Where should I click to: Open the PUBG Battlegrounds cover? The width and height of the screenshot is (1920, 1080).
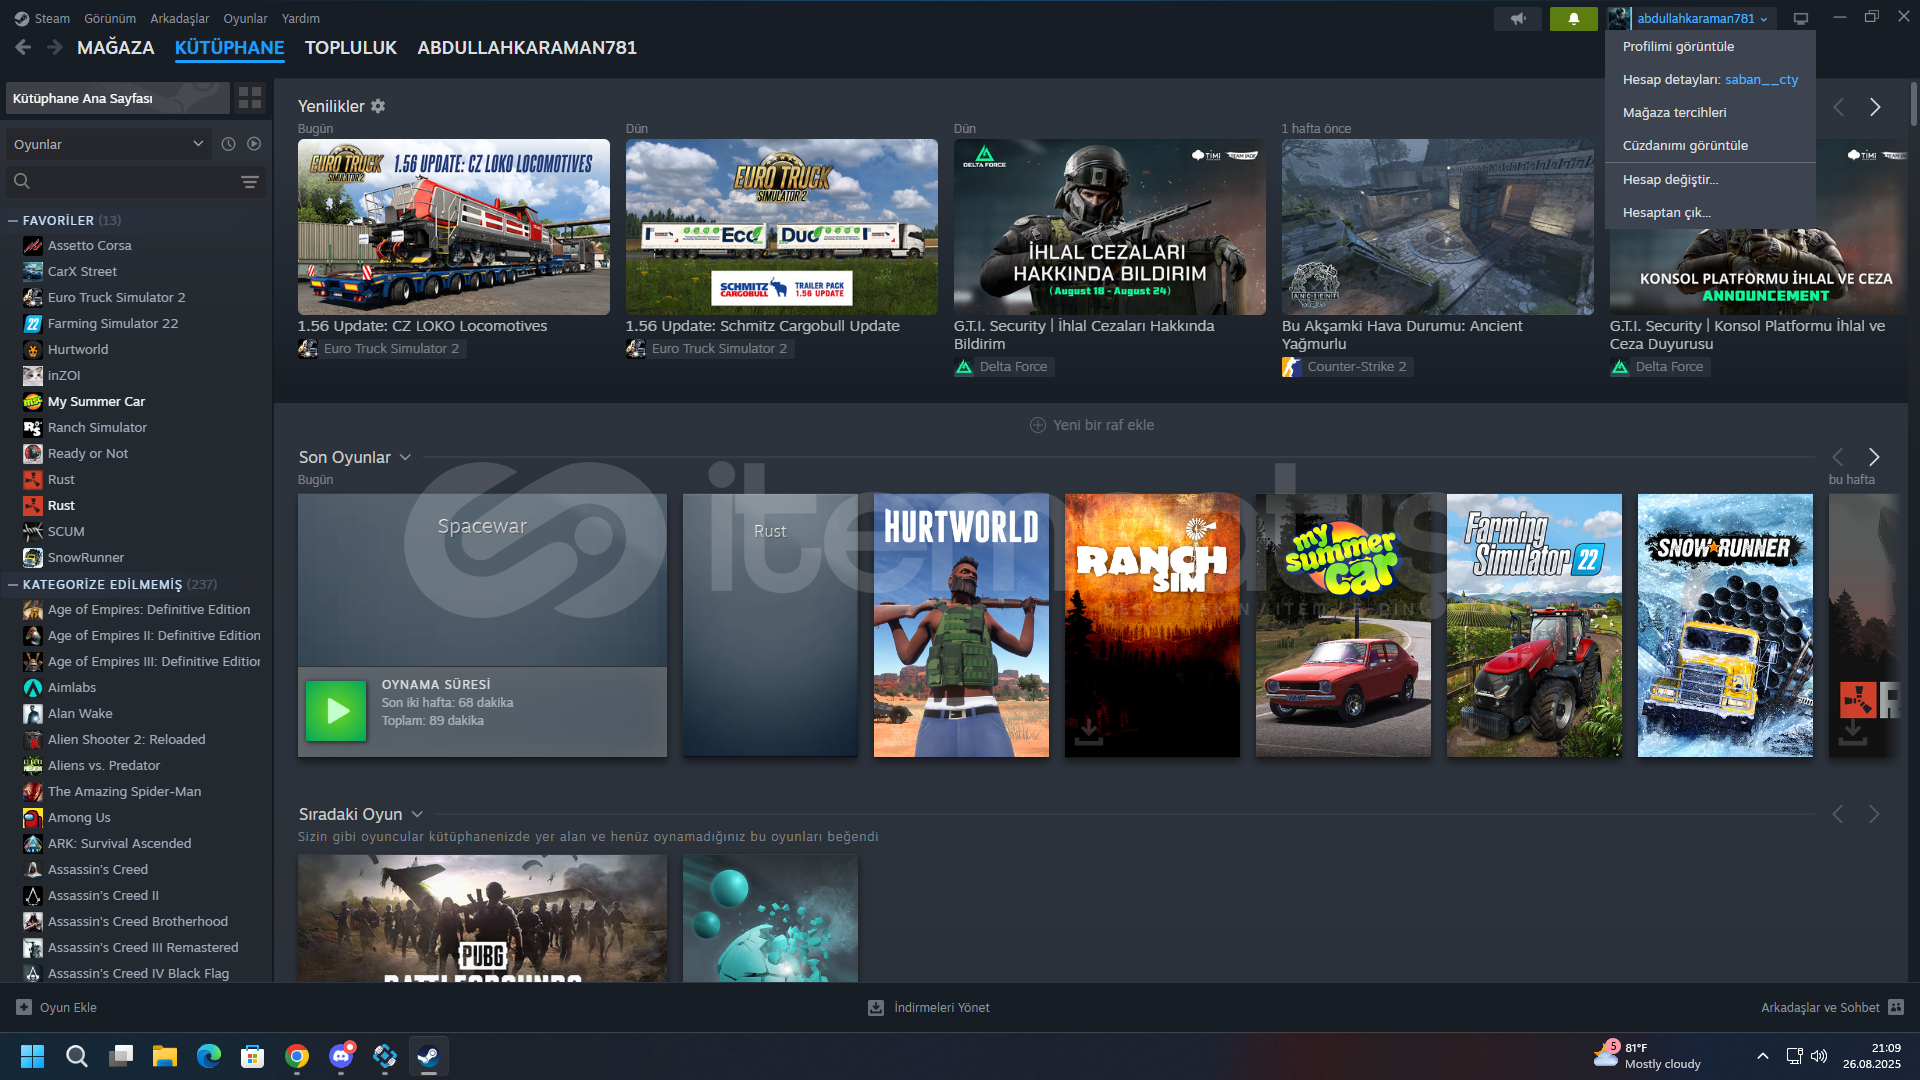point(482,918)
